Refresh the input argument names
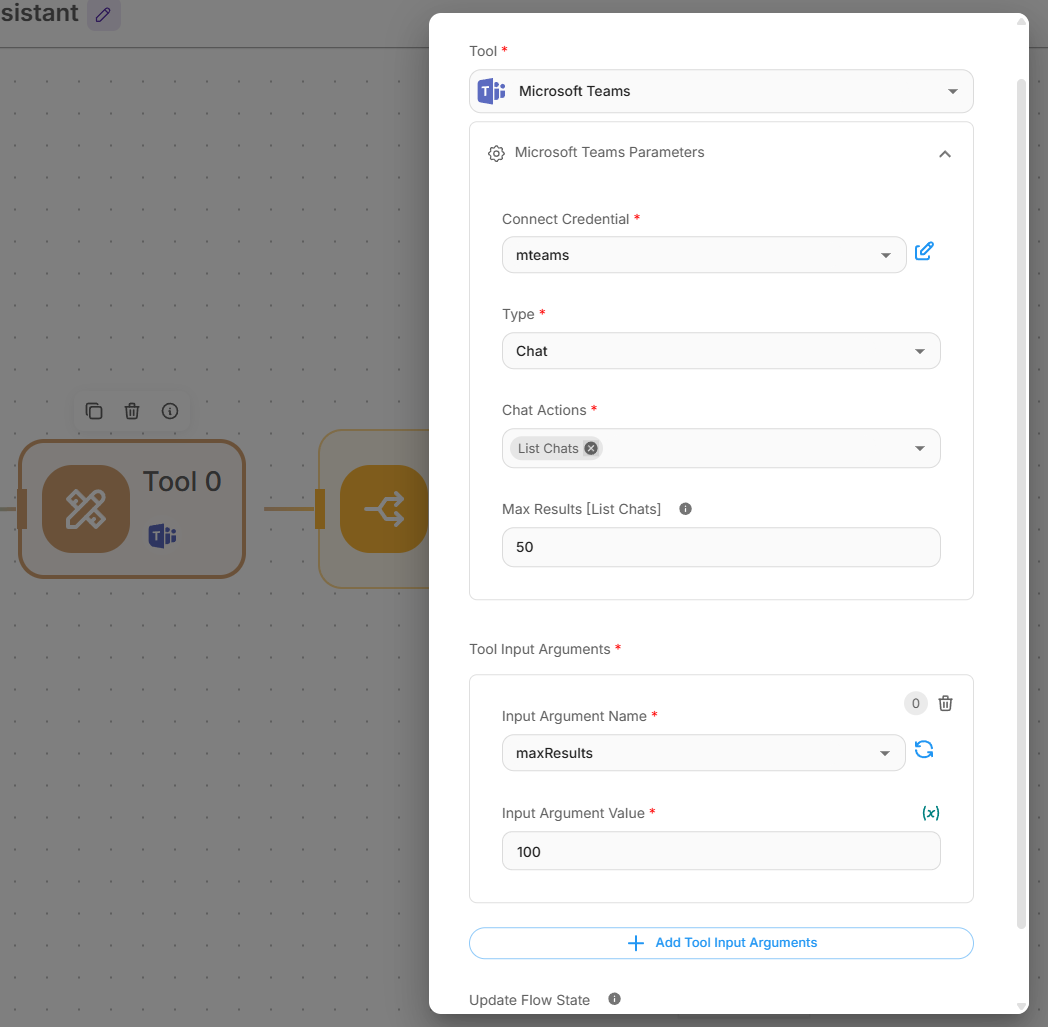The width and height of the screenshot is (1048, 1027). [x=924, y=749]
